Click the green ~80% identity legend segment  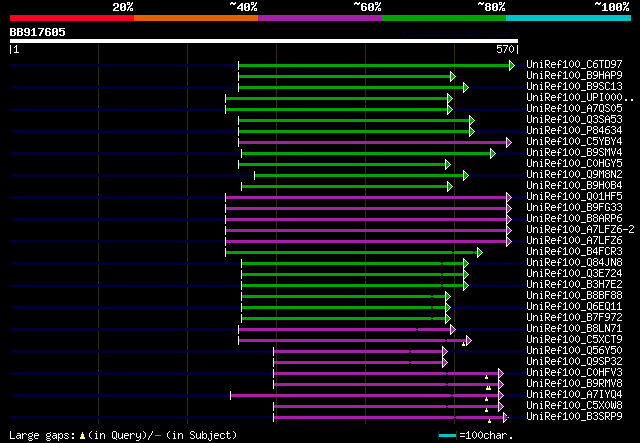click(x=444, y=18)
